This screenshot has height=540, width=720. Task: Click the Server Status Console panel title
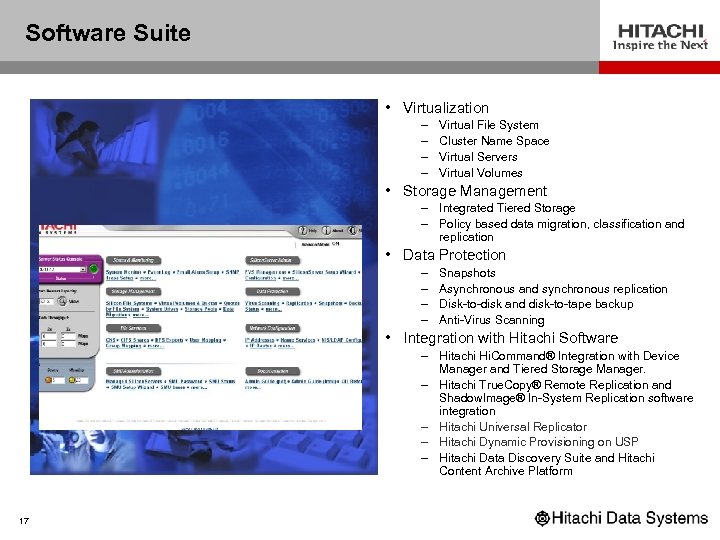tap(61, 259)
